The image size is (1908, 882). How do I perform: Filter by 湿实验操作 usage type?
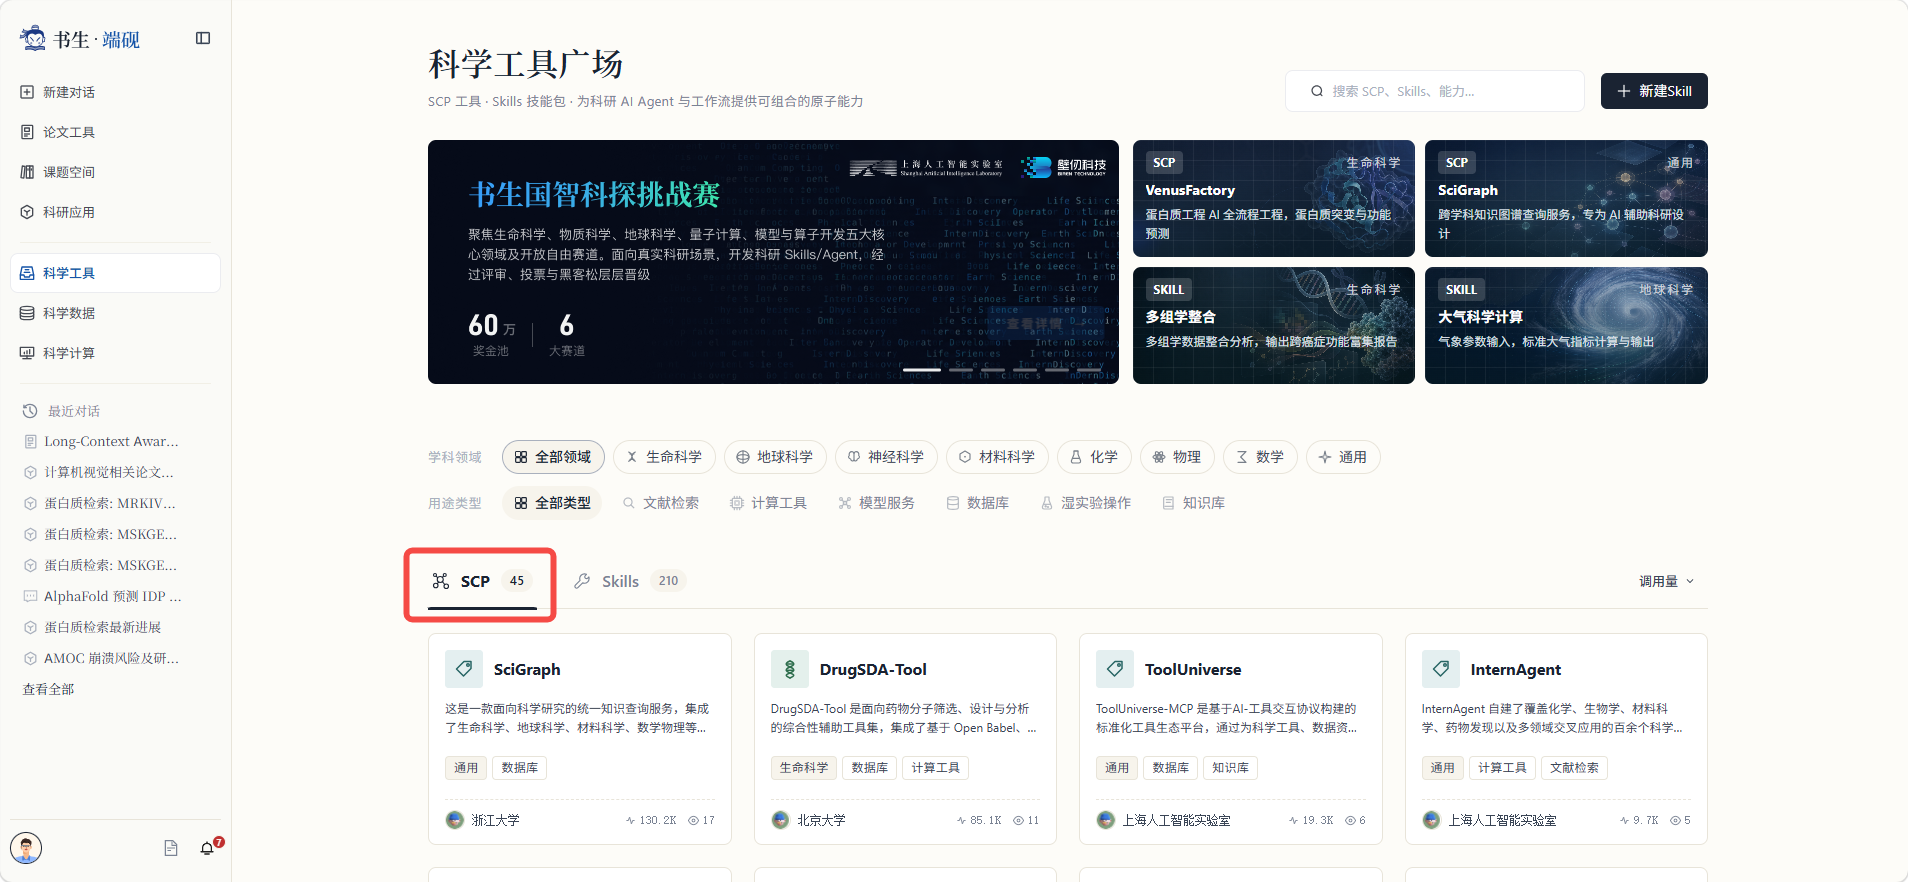click(1086, 503)
